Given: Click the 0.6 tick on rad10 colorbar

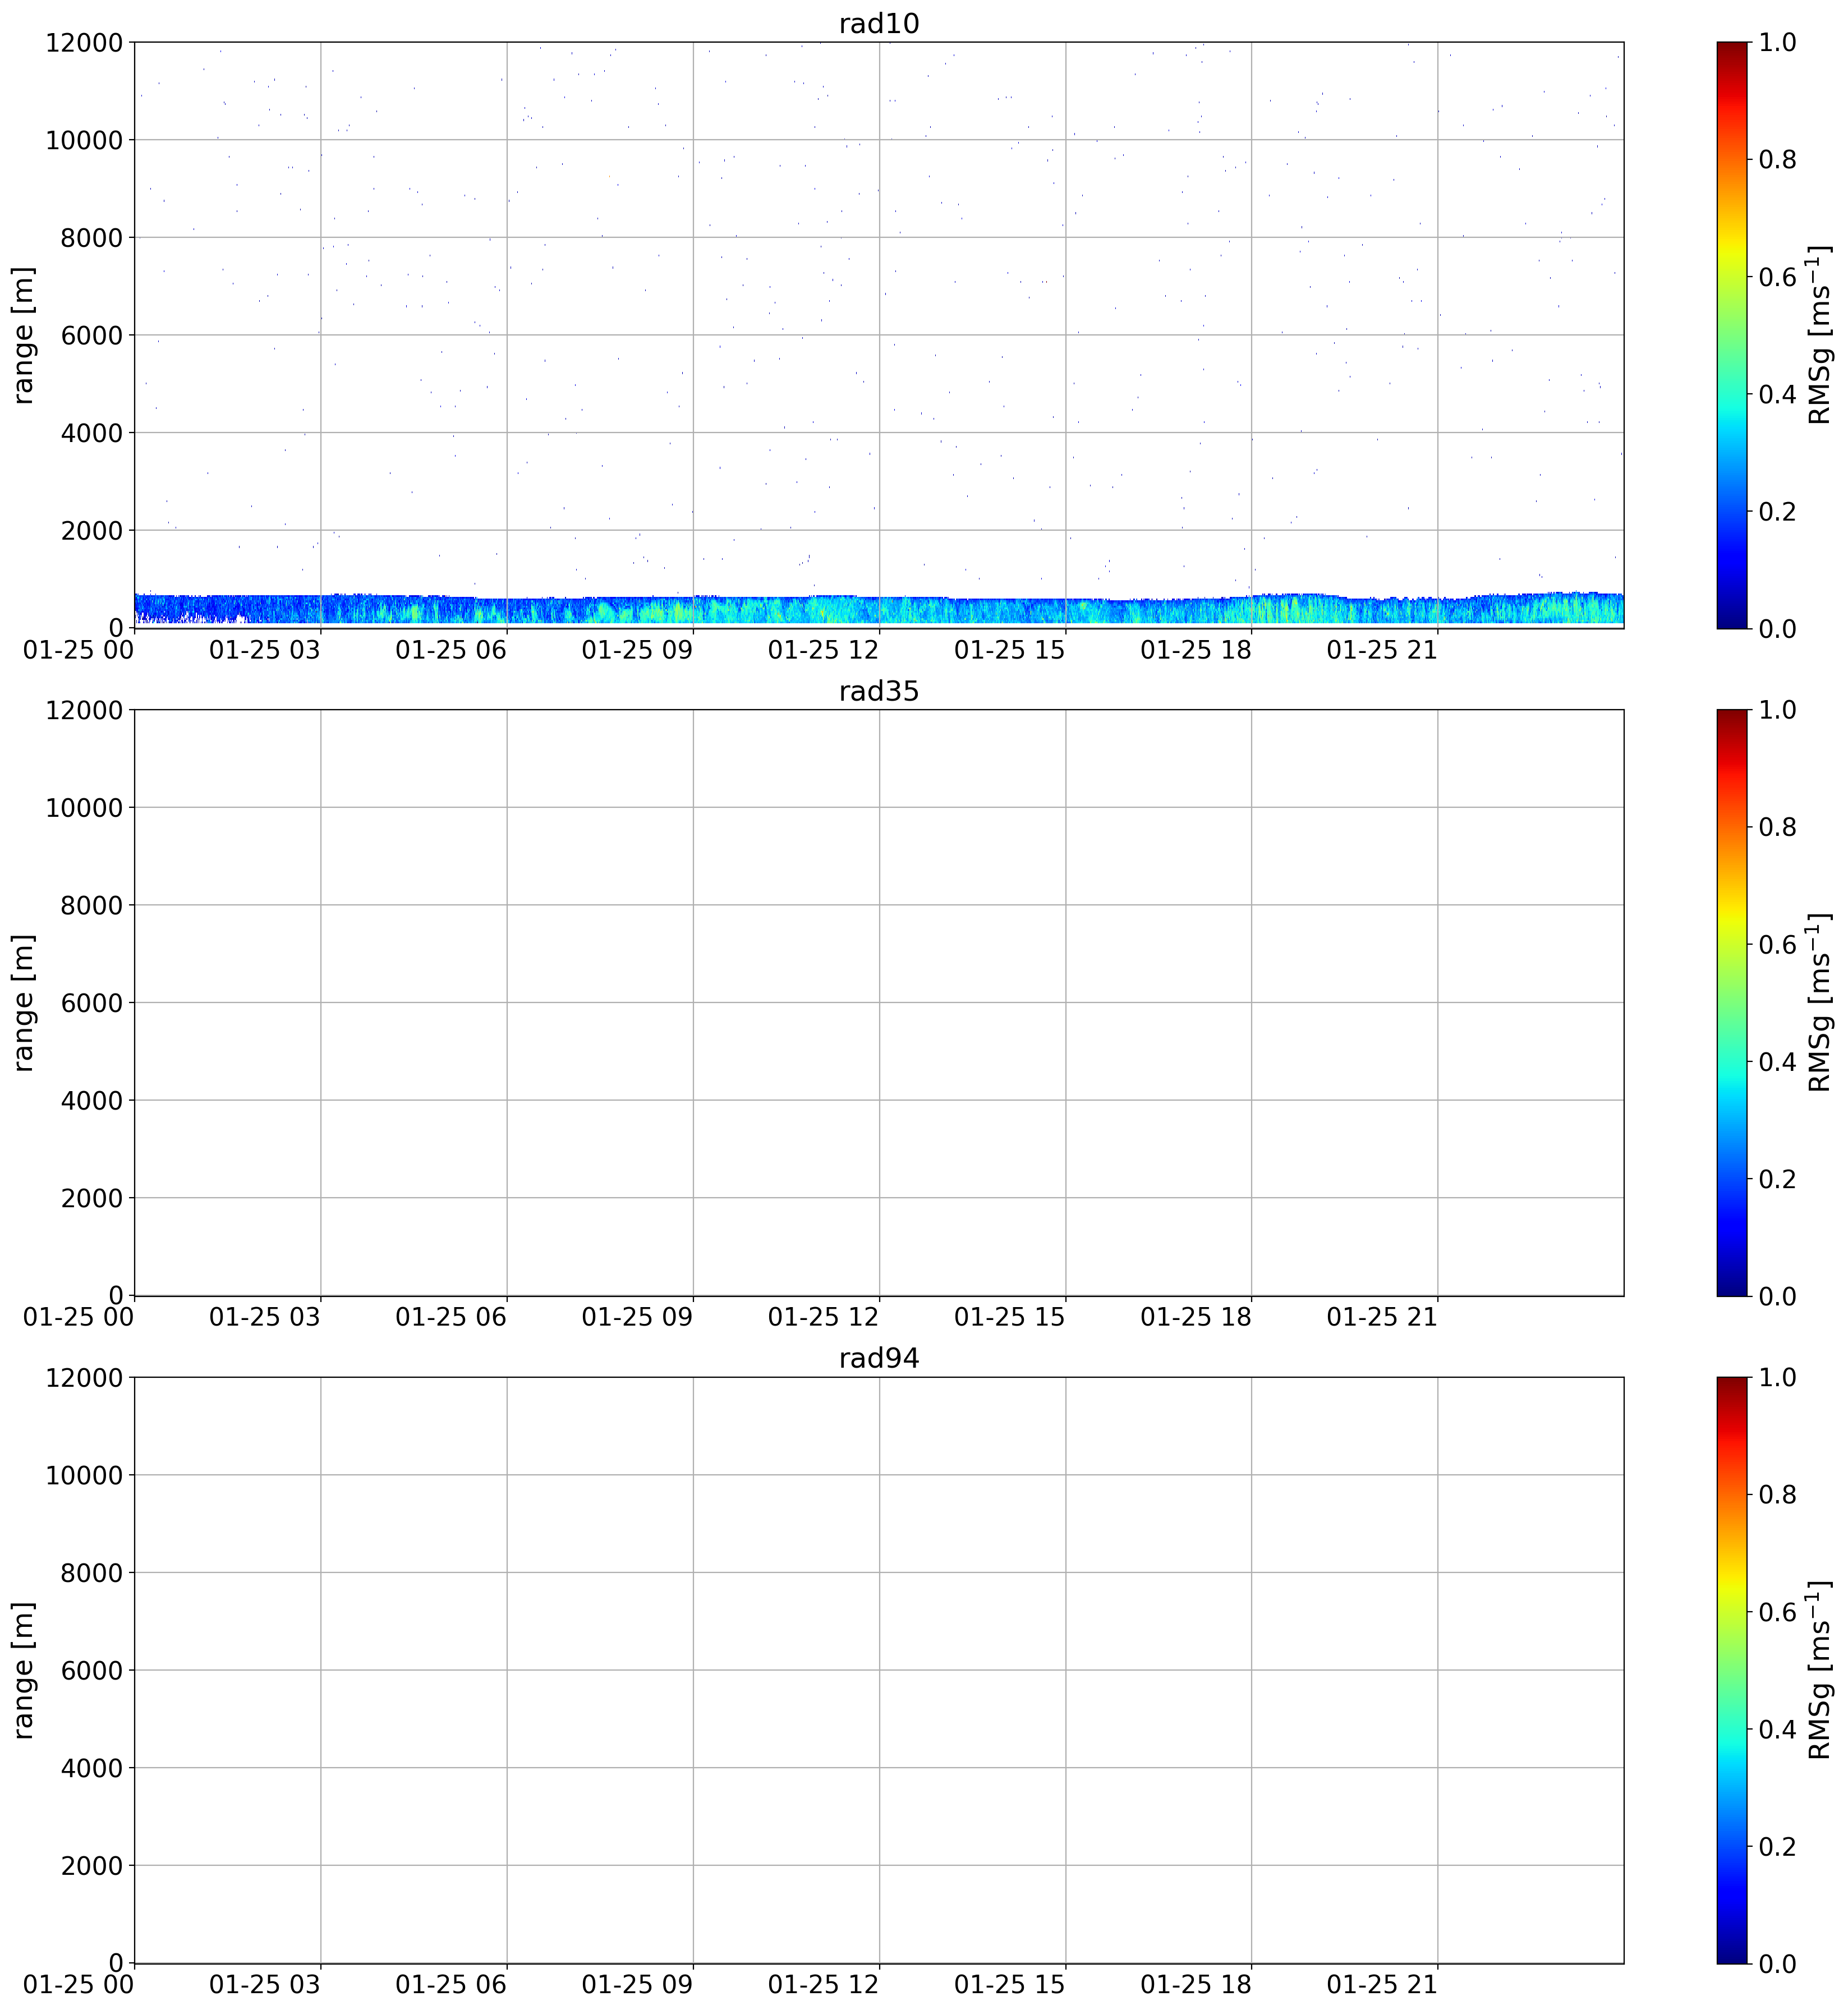Looking at the screenshot, I should coord(1778,277).
